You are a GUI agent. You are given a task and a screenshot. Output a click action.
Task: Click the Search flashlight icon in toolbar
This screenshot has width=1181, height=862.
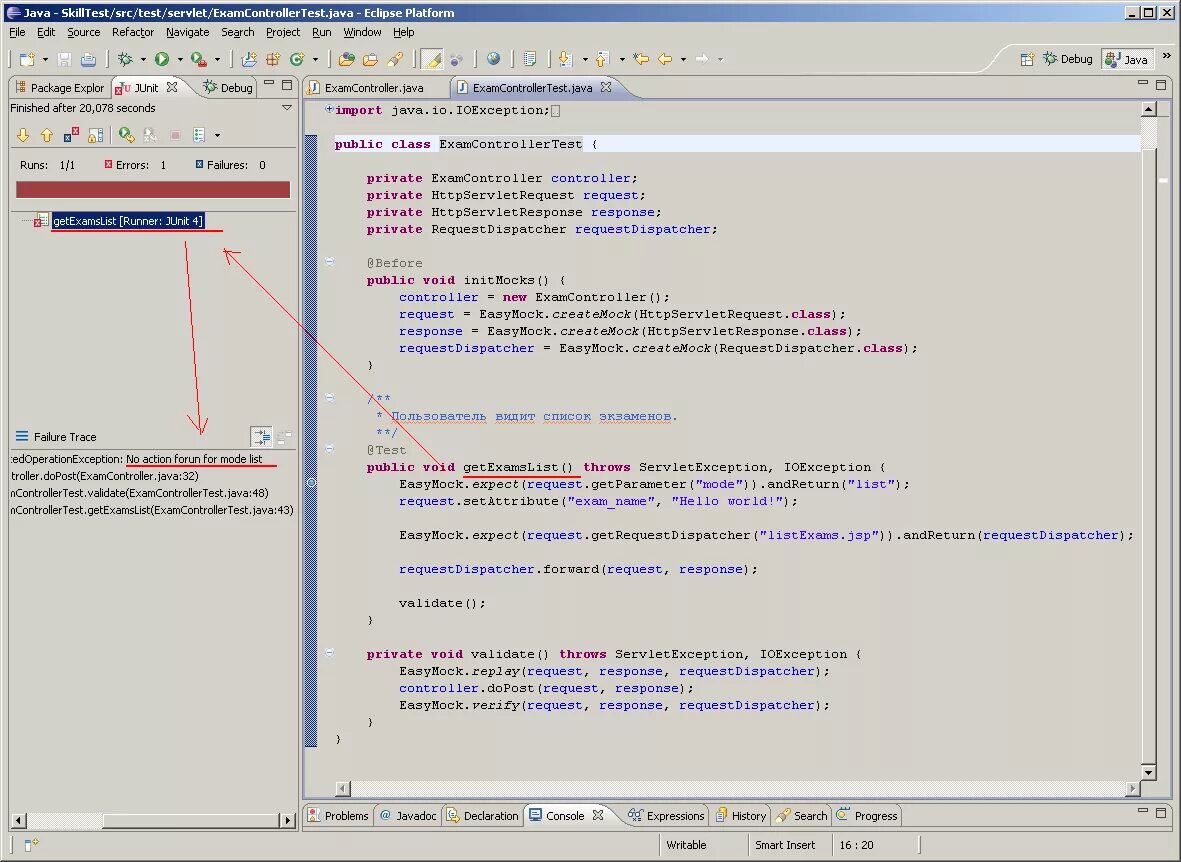(395, 59)
